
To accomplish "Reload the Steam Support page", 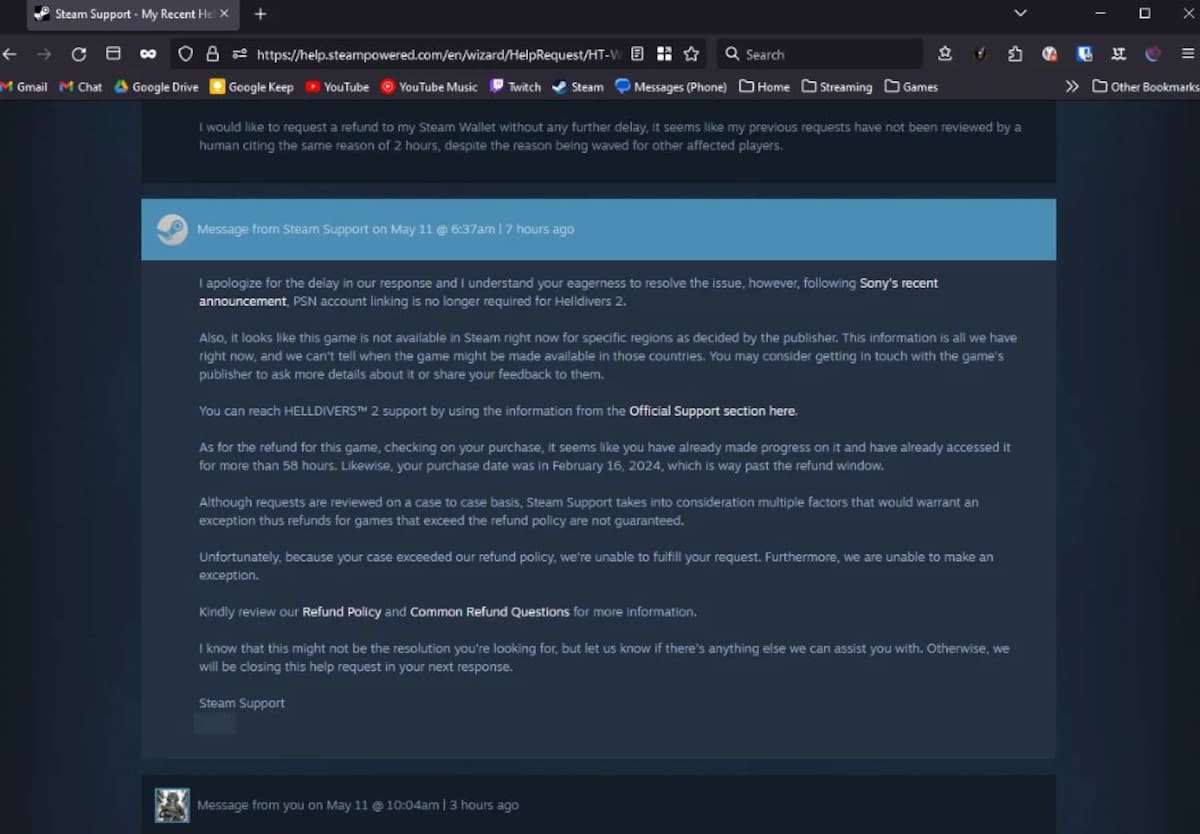I will tap(79, 54).
